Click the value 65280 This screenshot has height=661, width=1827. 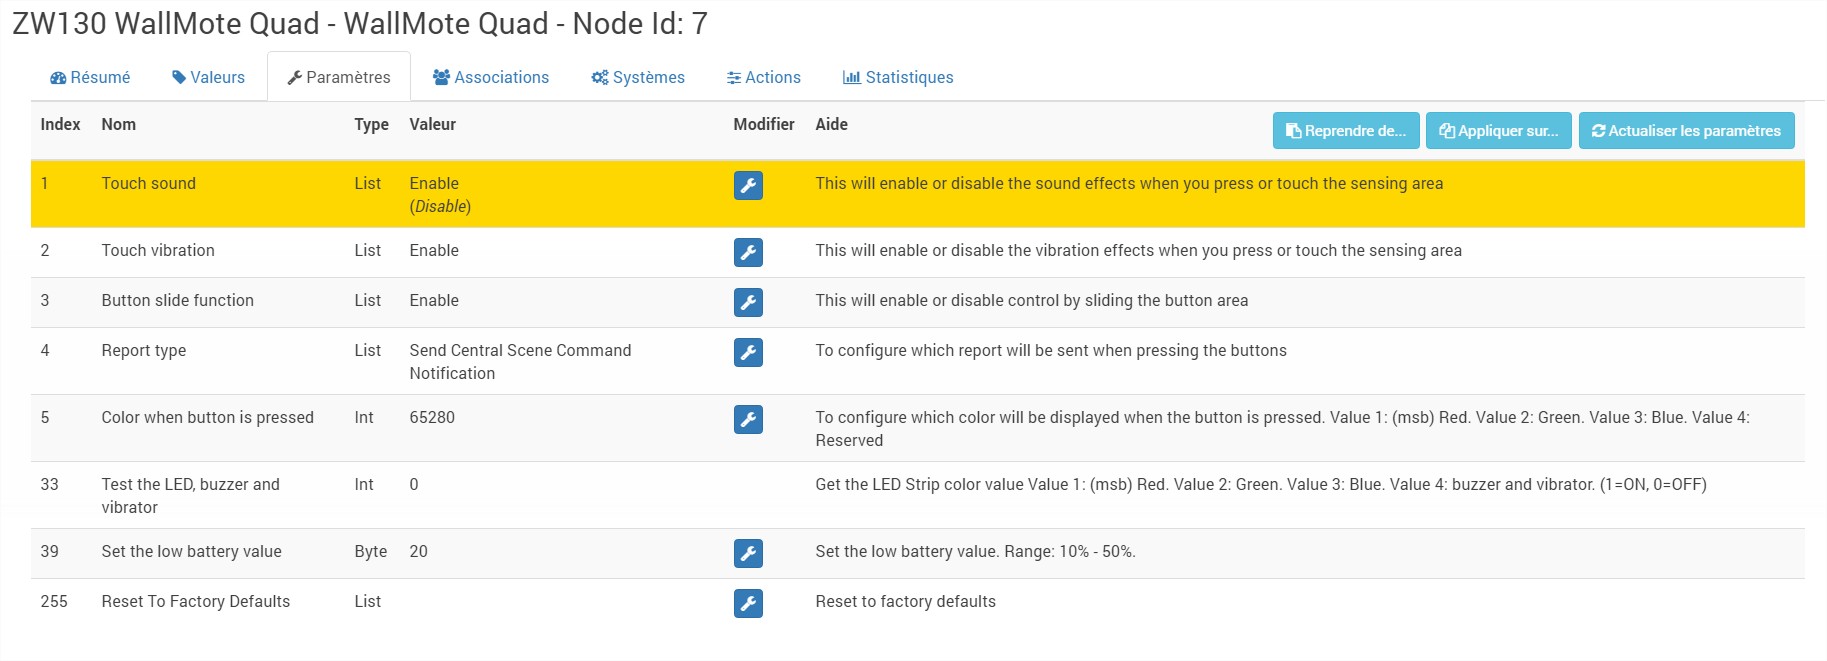pyautogui.click(x=432, y=417)
